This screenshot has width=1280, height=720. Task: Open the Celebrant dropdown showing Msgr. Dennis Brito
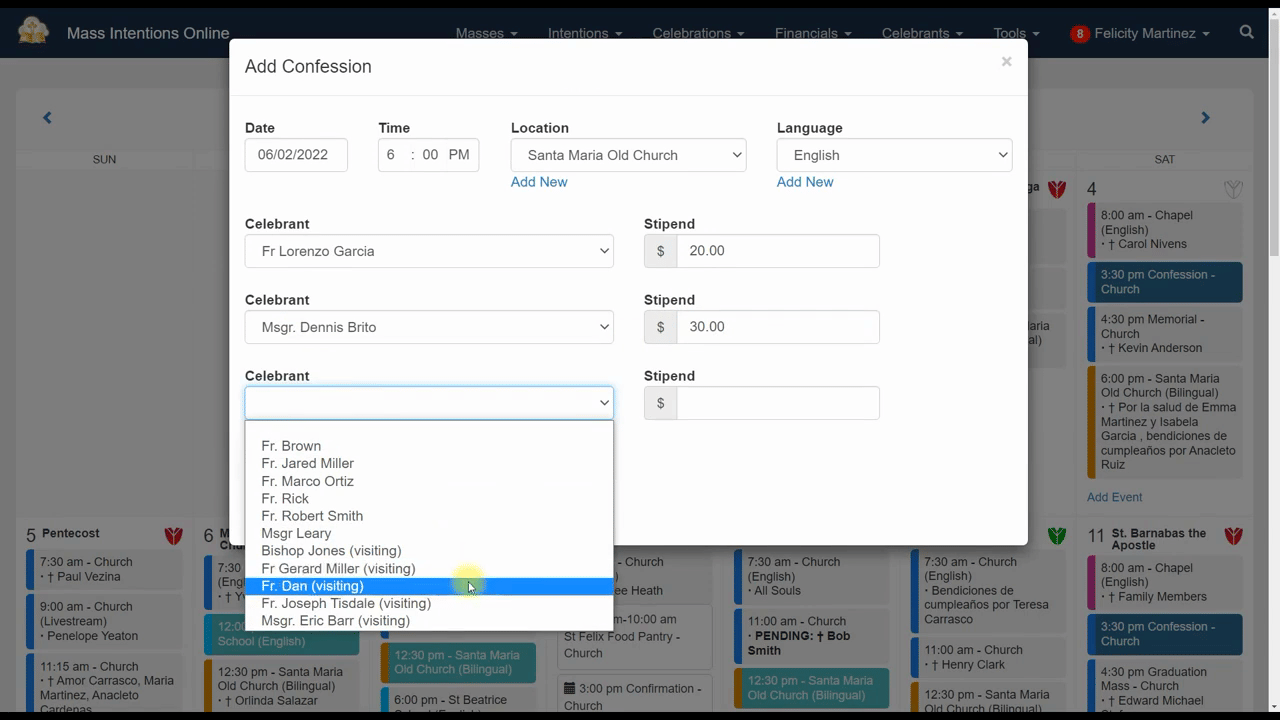[429, 327]
